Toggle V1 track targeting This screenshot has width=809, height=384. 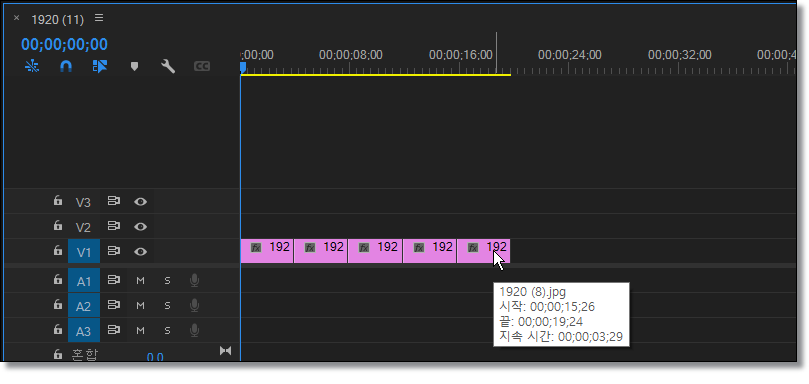(x=83, y=252)
